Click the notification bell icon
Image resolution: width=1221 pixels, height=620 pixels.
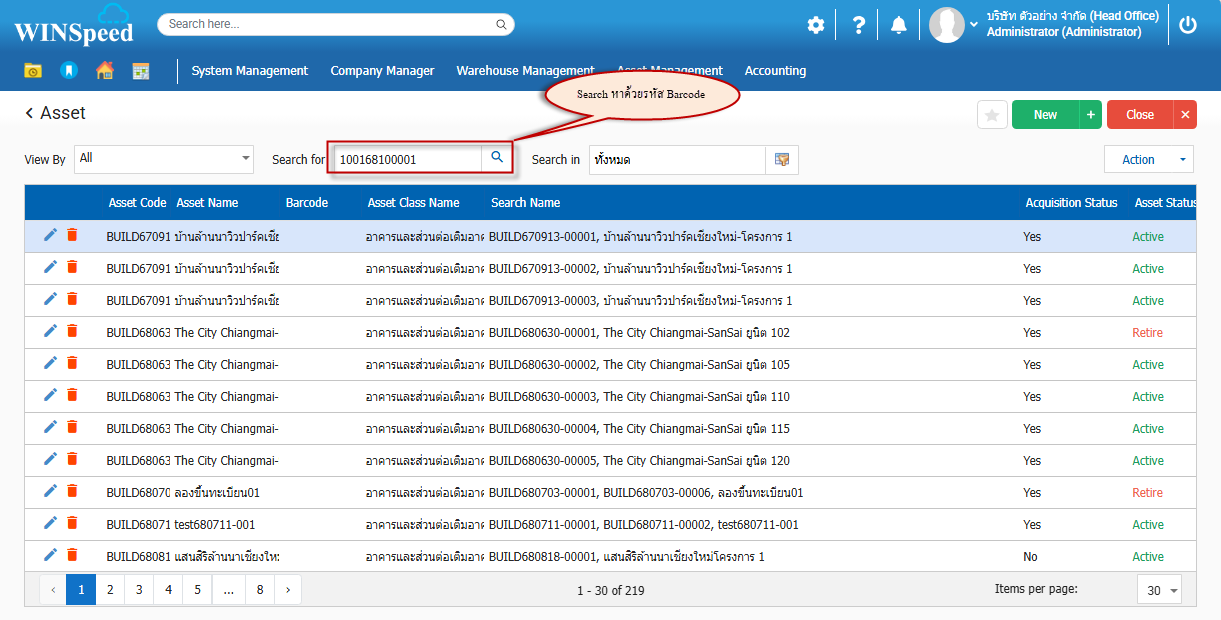pyautogui.click(x=899, y=25)
